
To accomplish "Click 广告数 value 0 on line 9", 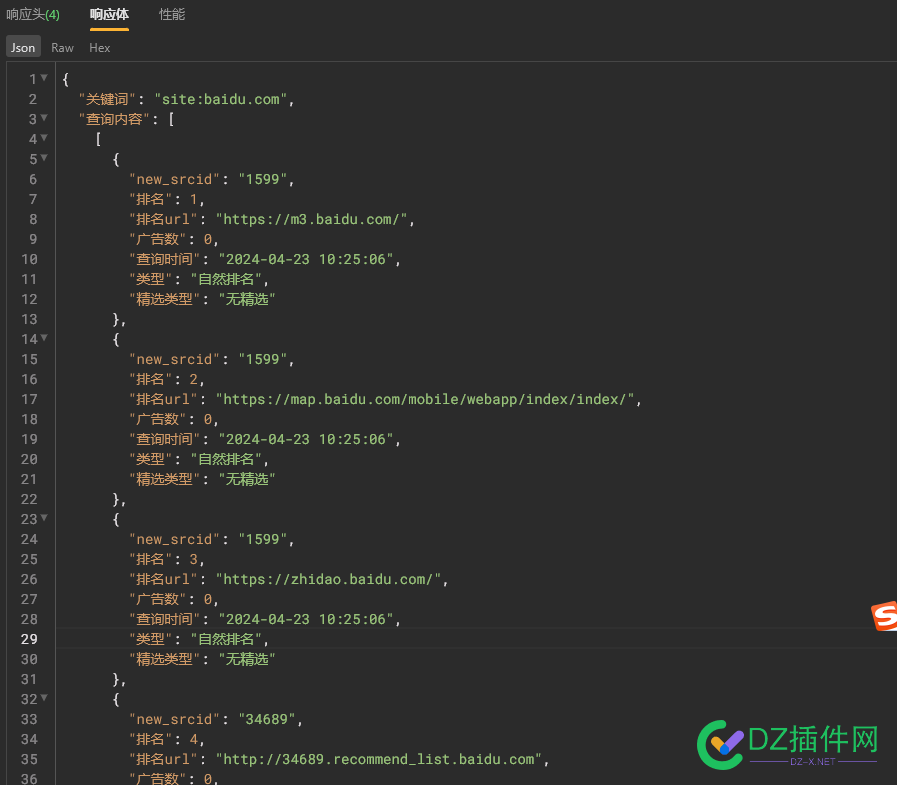I will coord(208,239).
